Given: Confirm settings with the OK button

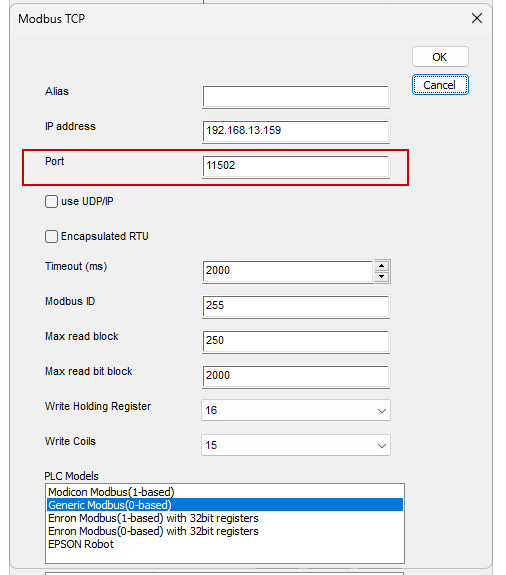Looking at the screenshot, I should pos(440,57).
